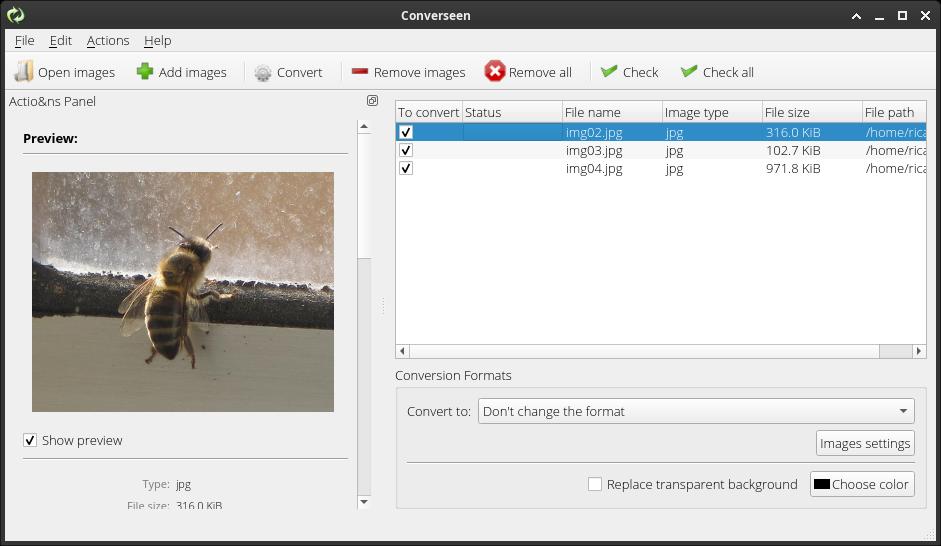The height and width of the screenshot is (546, 941).
Task: Click the green plus Add images icon
Action: 145,72
